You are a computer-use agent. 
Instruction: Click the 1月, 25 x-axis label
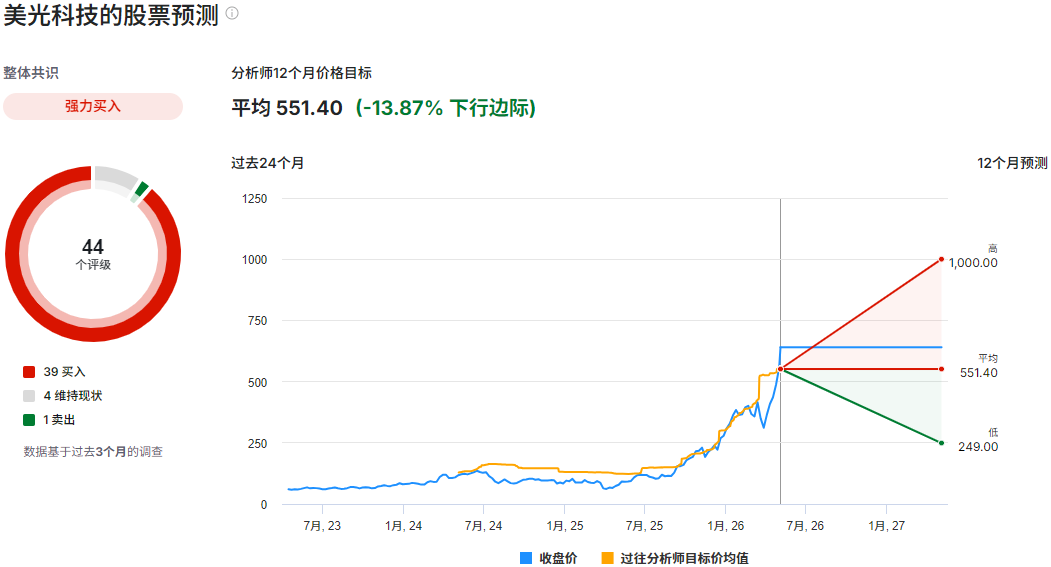coord(565,526)
